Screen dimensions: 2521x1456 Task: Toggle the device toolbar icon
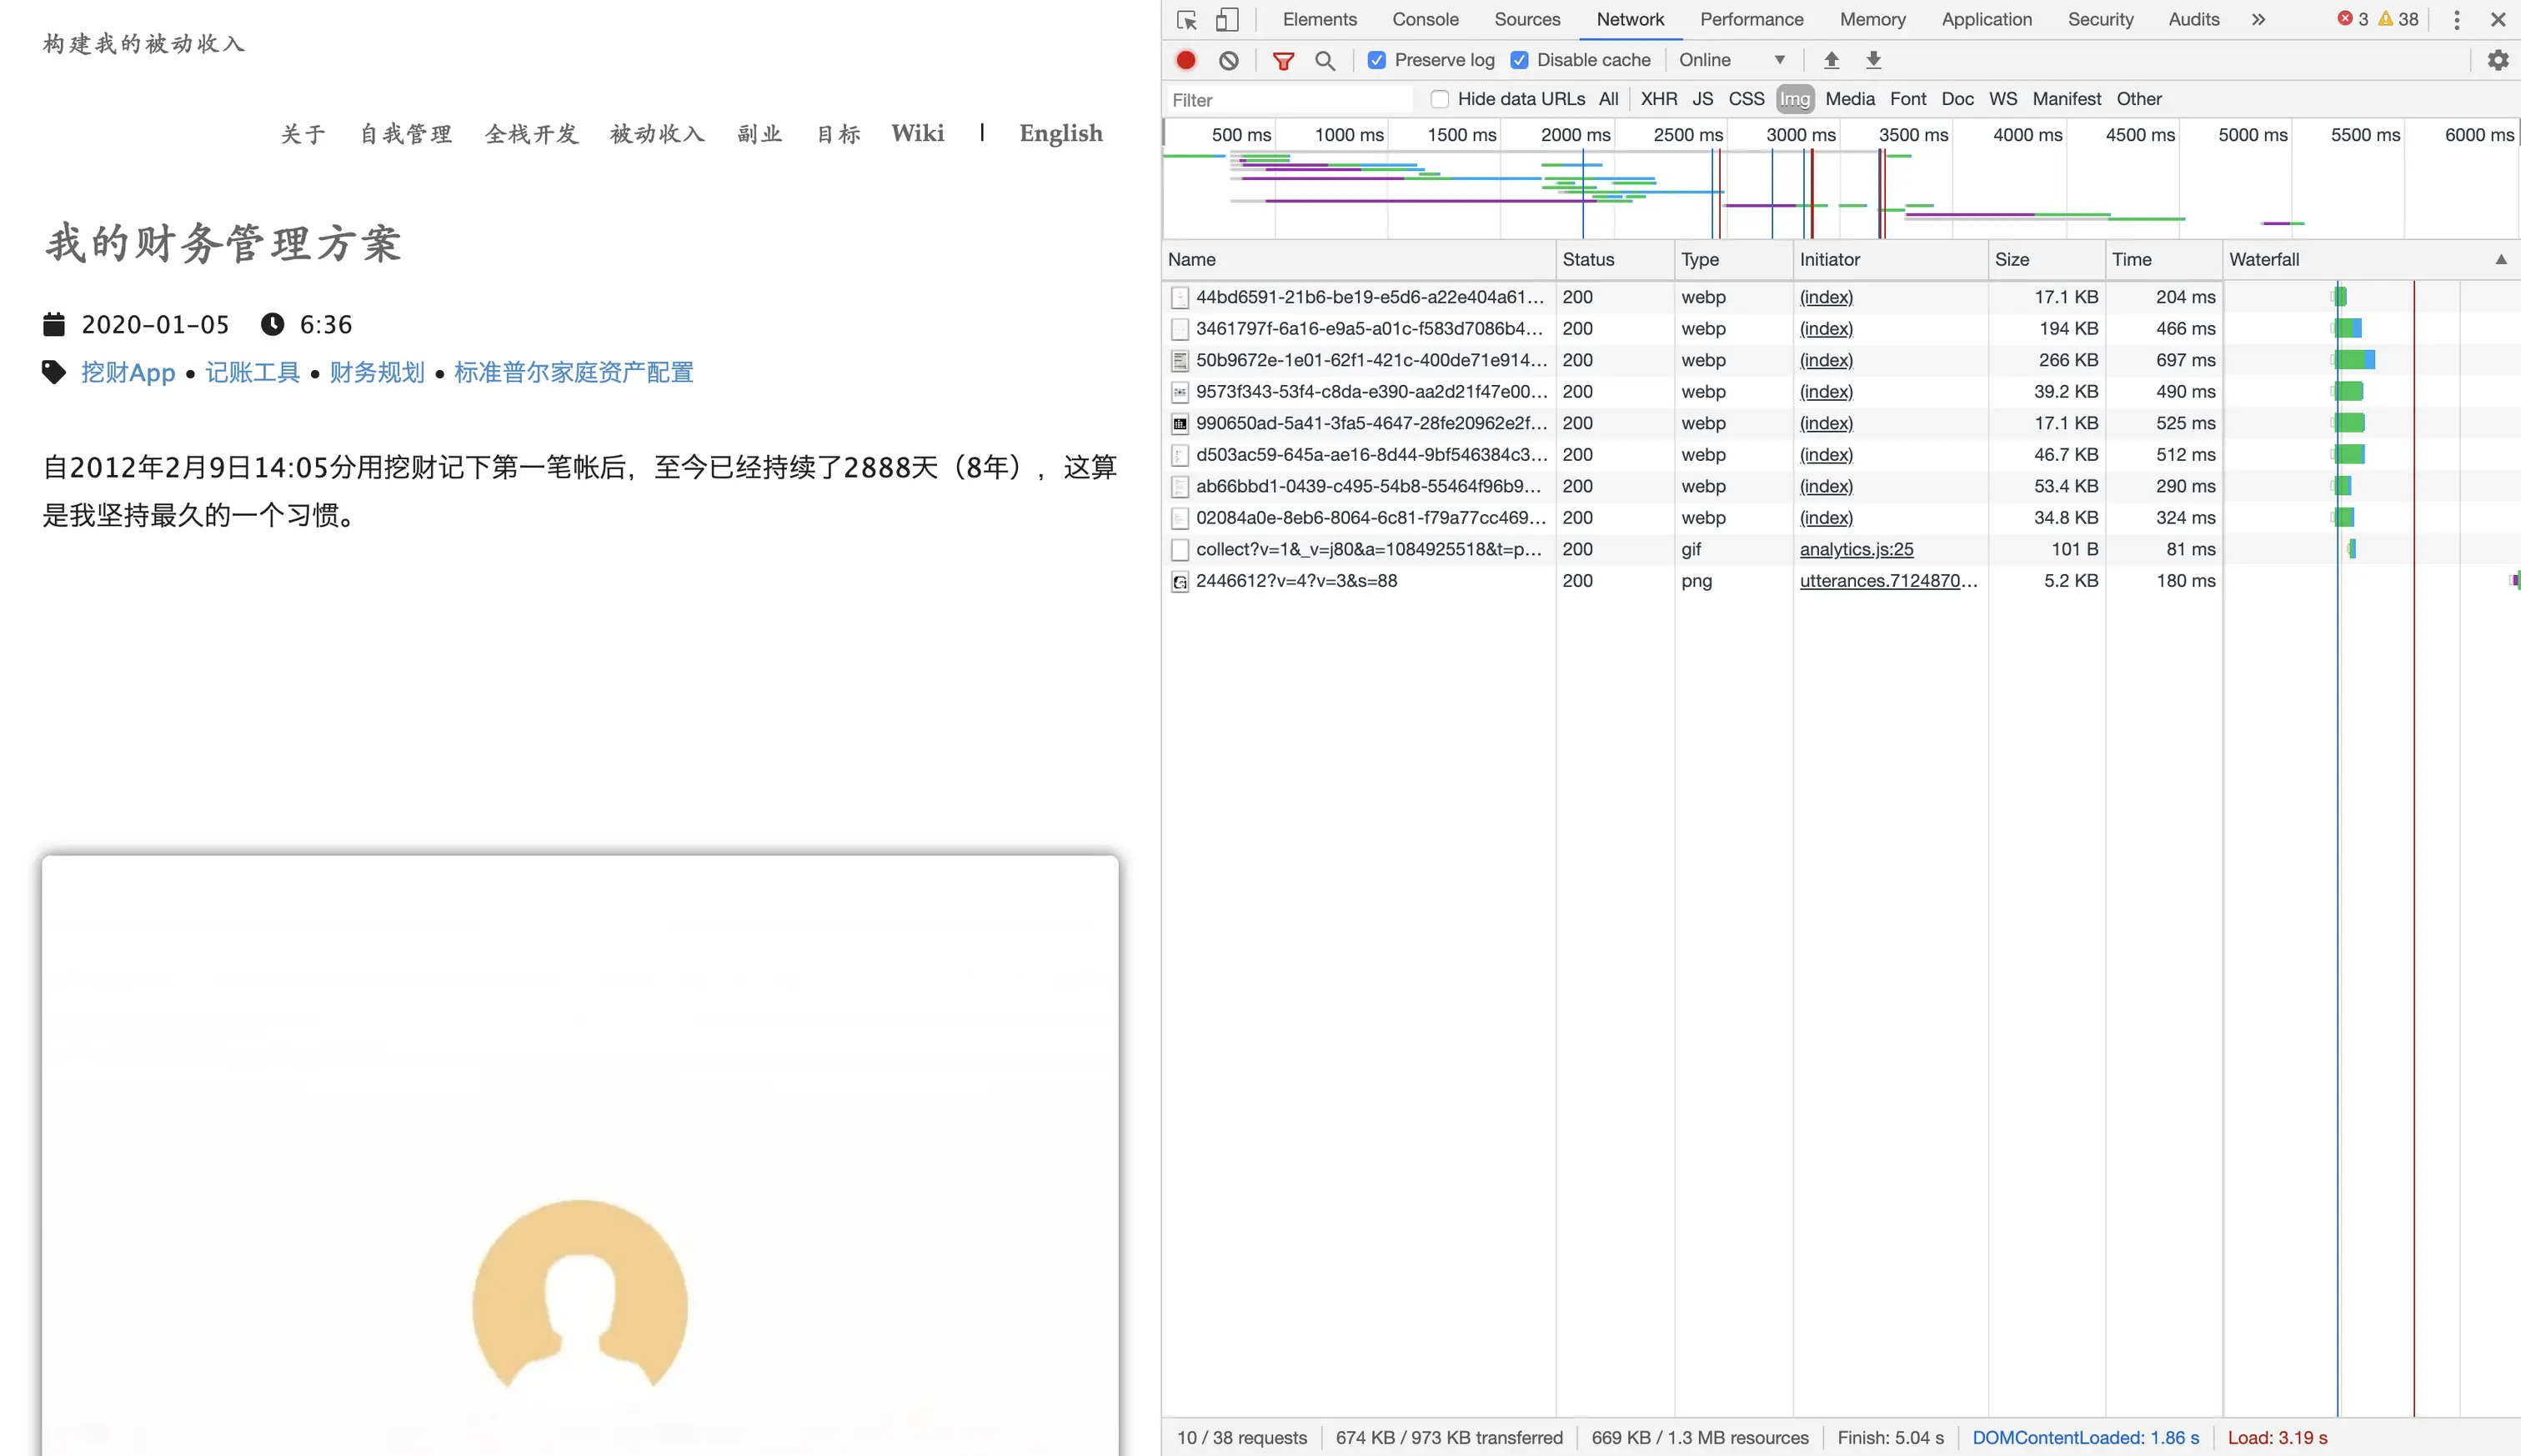(x=1227, y=19)
